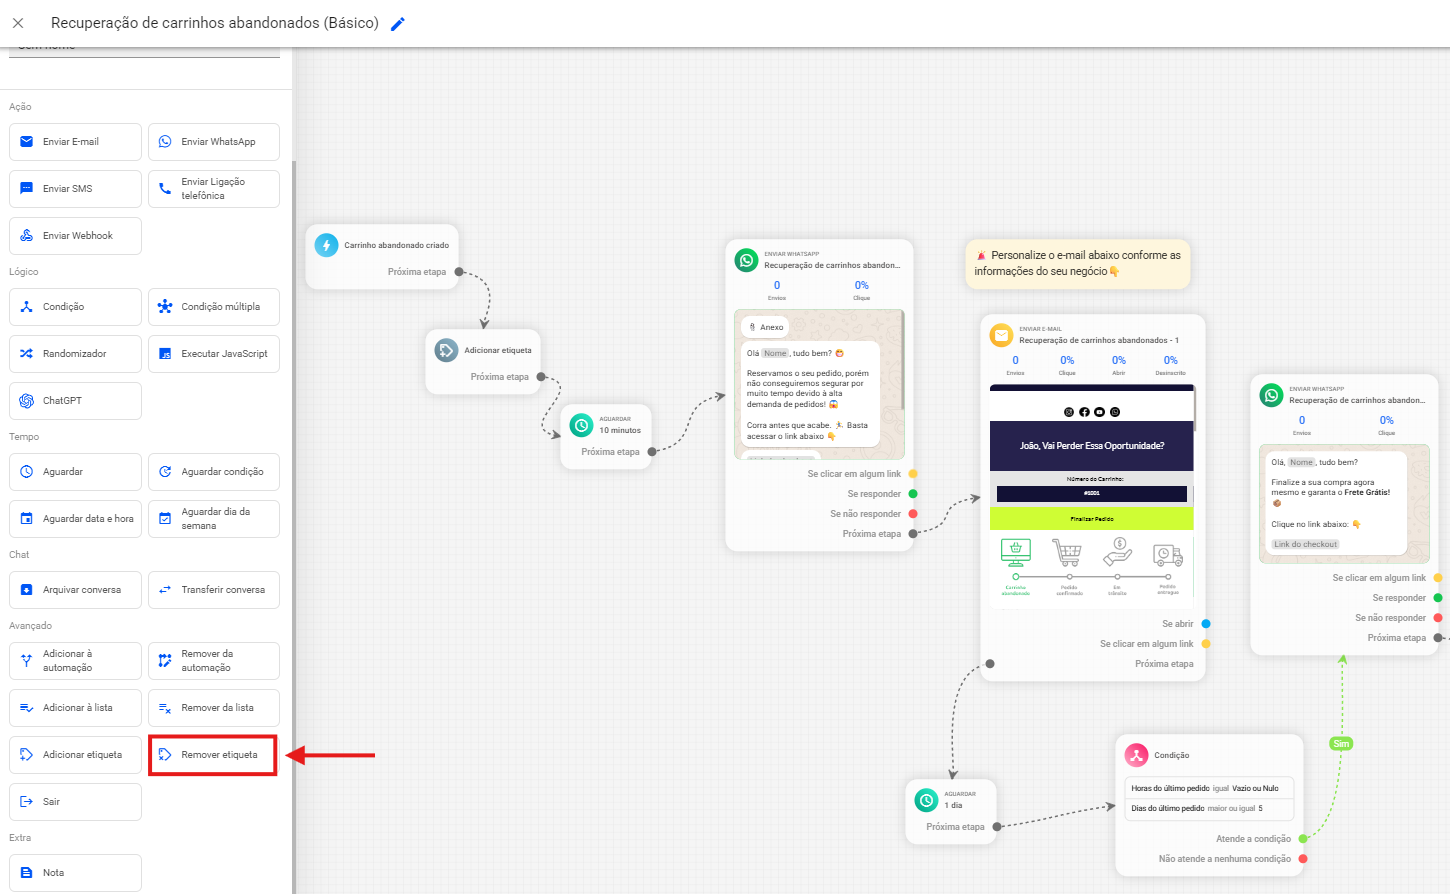Add an Enviar WhatsApp action

[x=214, y=142]
